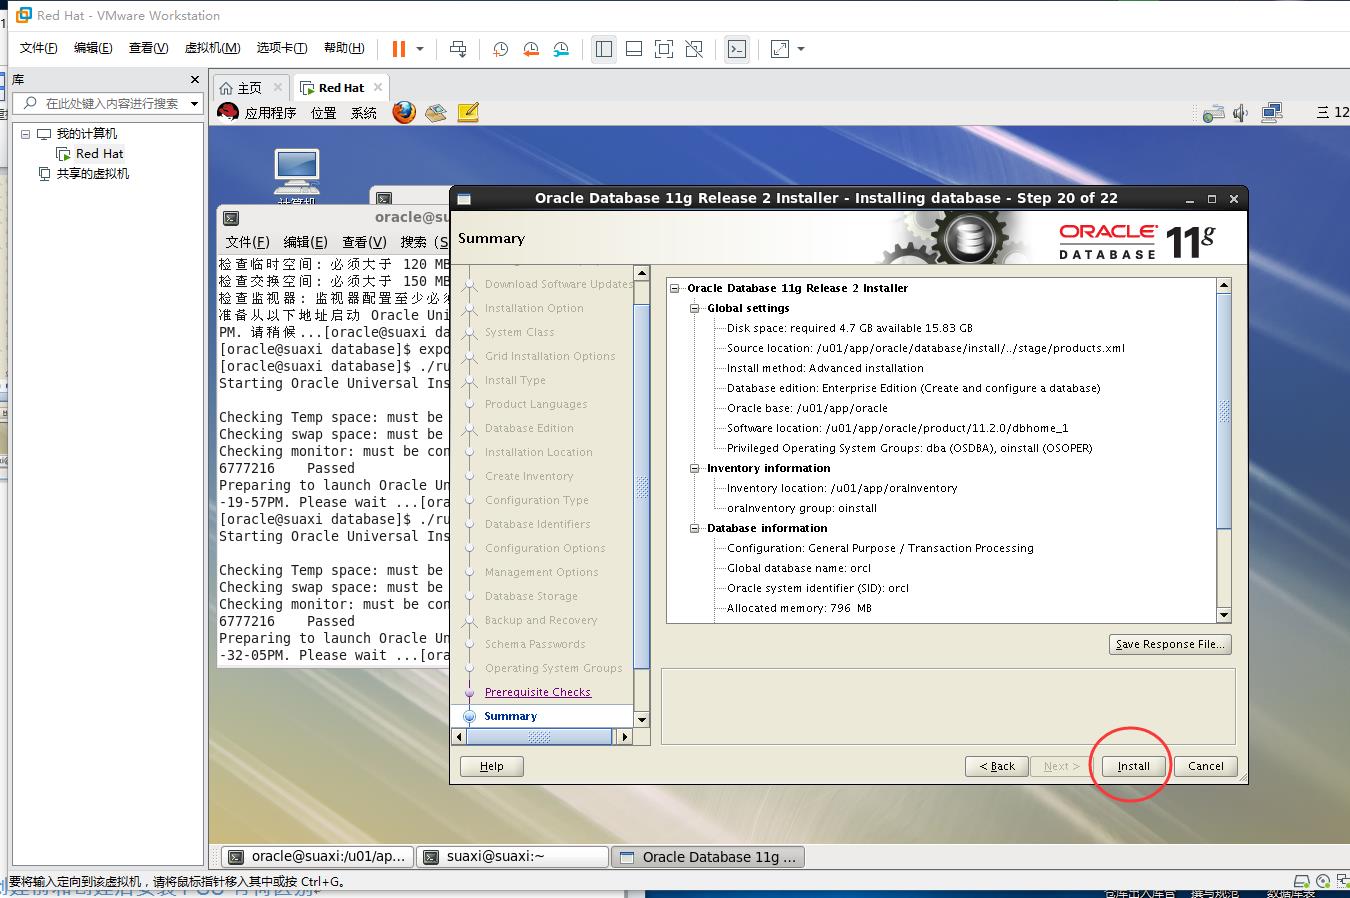Open the Prerequisite Checks step link
The height and width of the screenshot is (898, 1350).
[537, 692]
